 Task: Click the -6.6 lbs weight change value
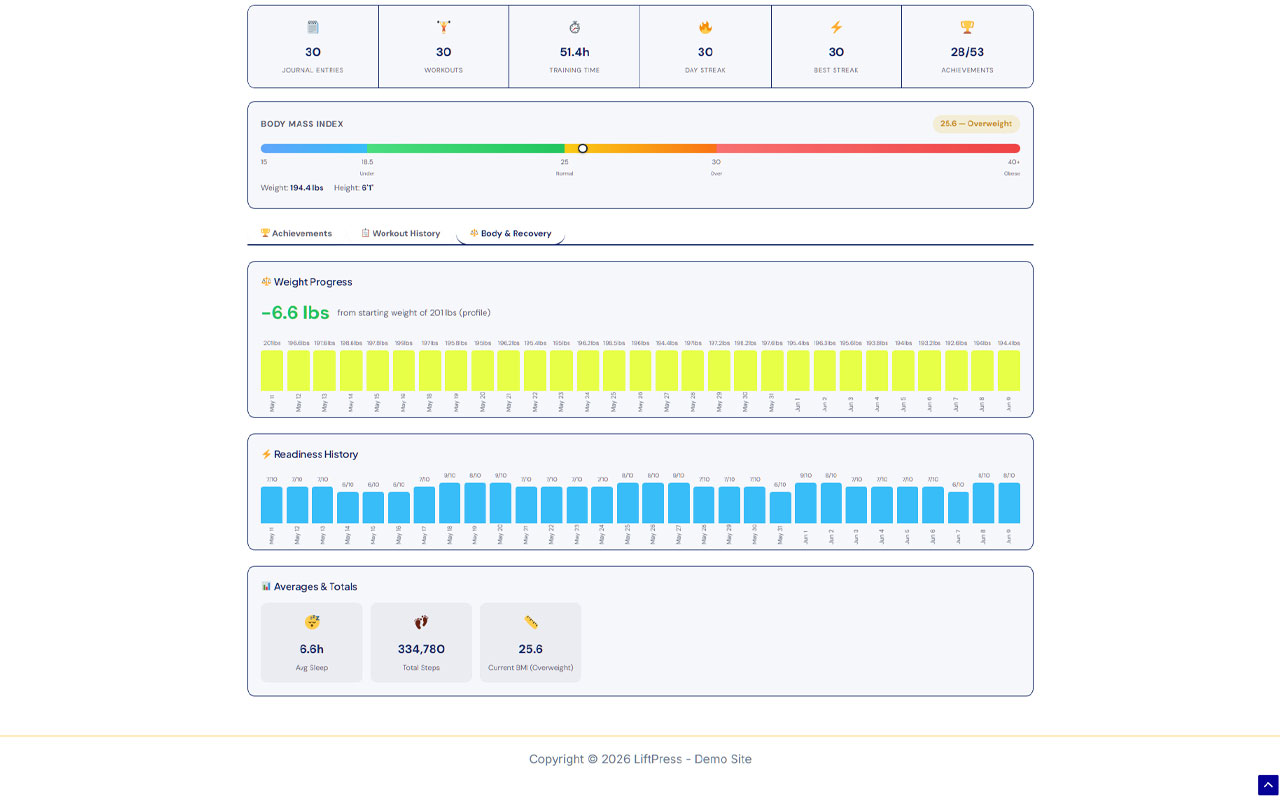coord(295,313)
